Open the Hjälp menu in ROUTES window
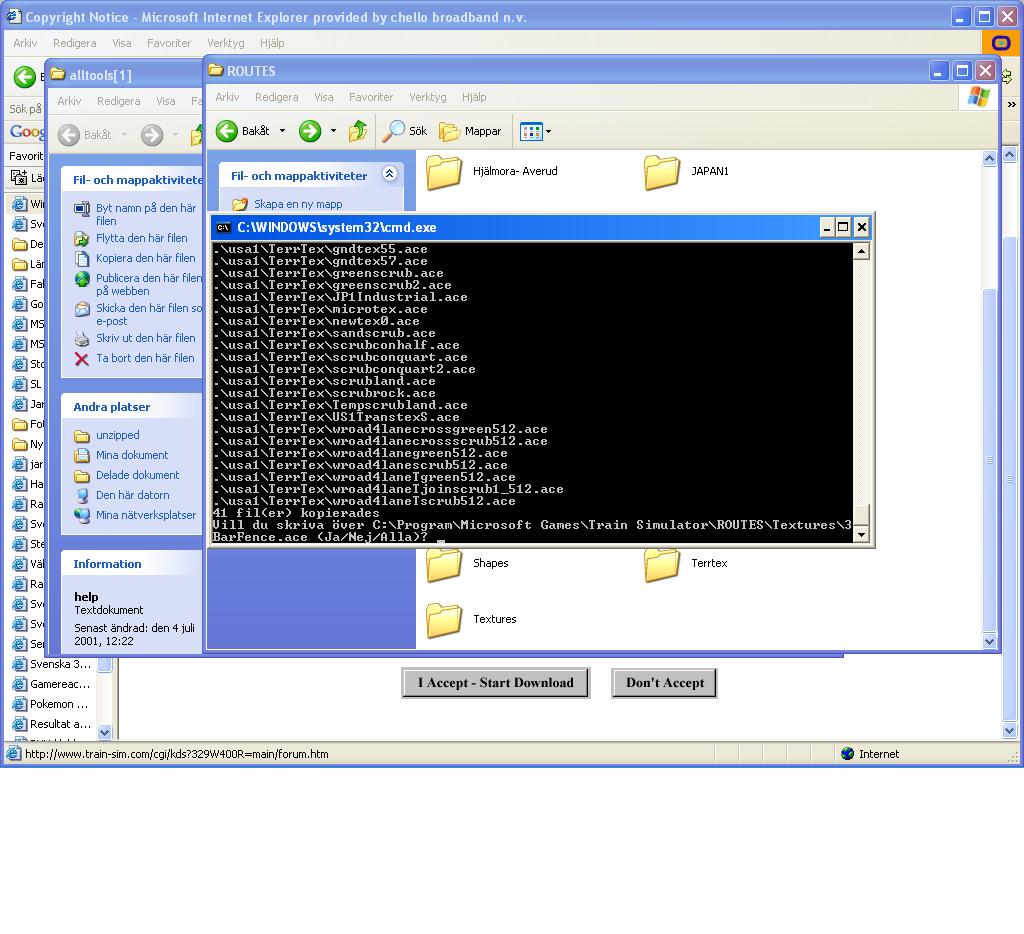This screenshot has width=1024, height=934. point(474,97)
